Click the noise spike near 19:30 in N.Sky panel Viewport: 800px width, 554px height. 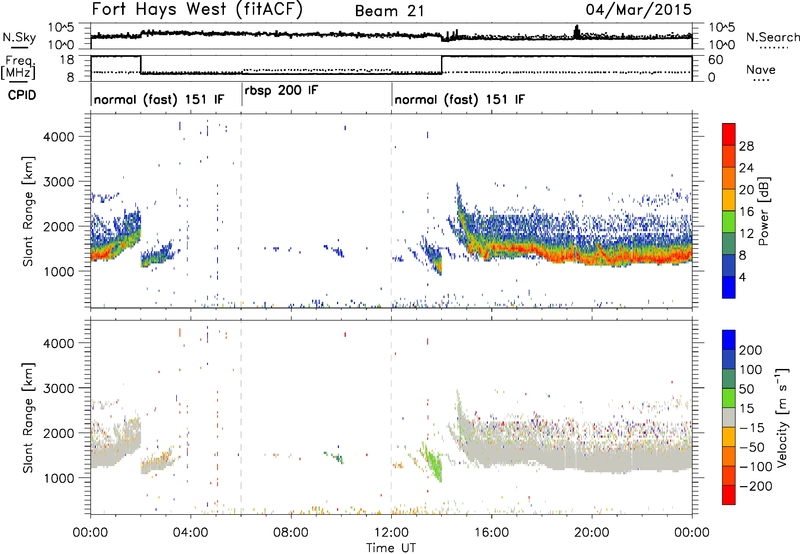click(x=577, y=32)
